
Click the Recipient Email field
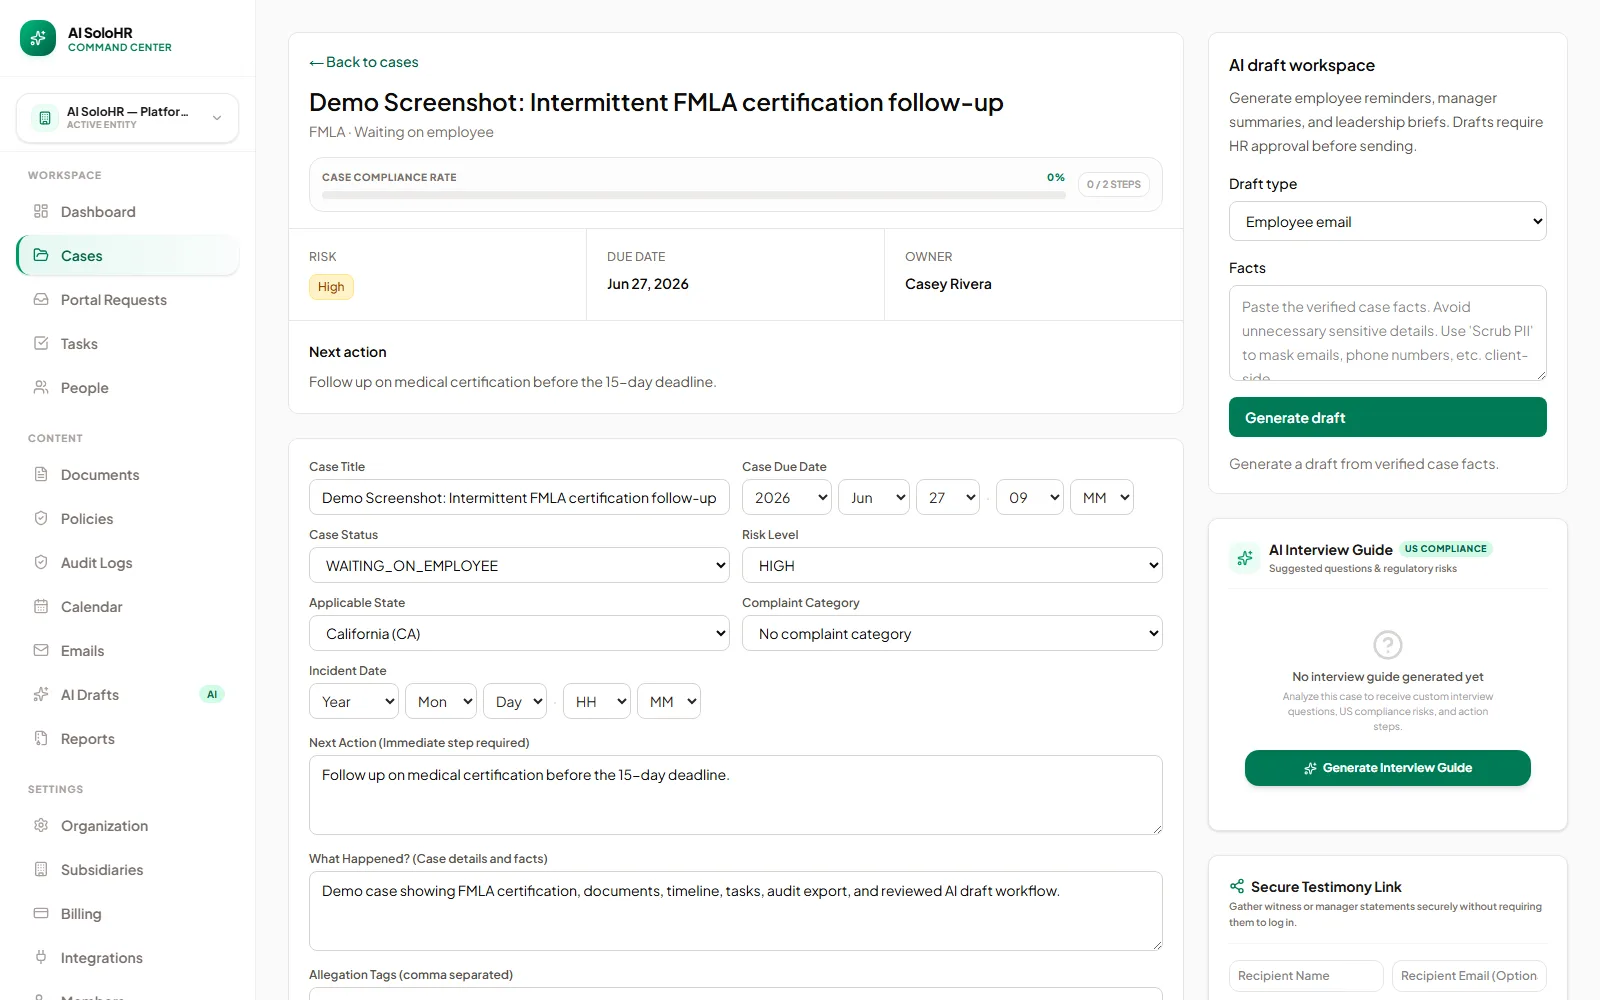tap(1470, 976)
